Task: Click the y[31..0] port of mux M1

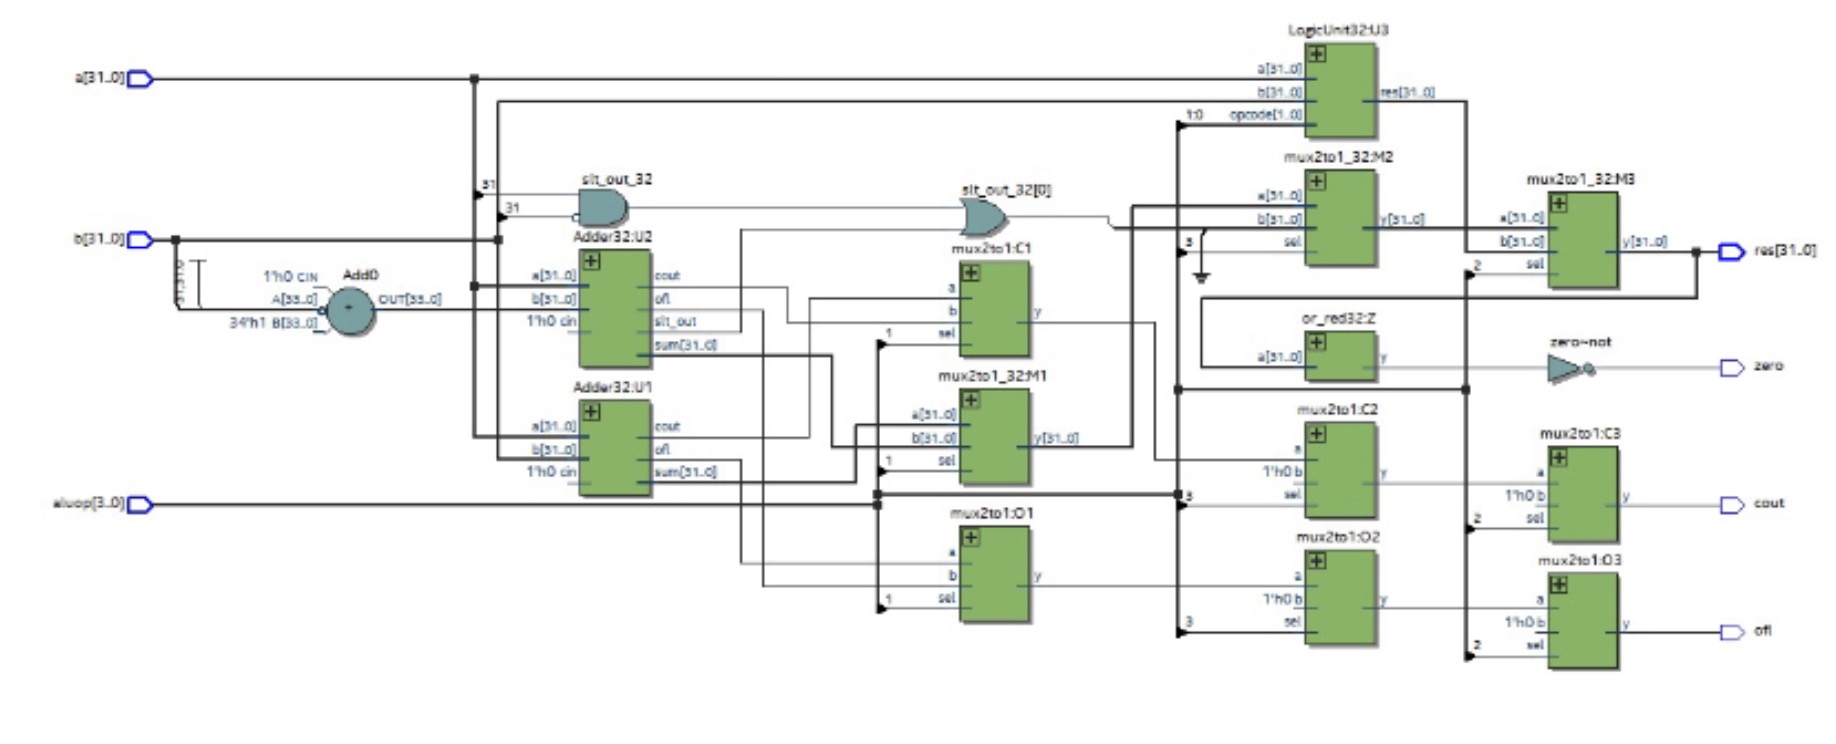Action: (1055, 438)
